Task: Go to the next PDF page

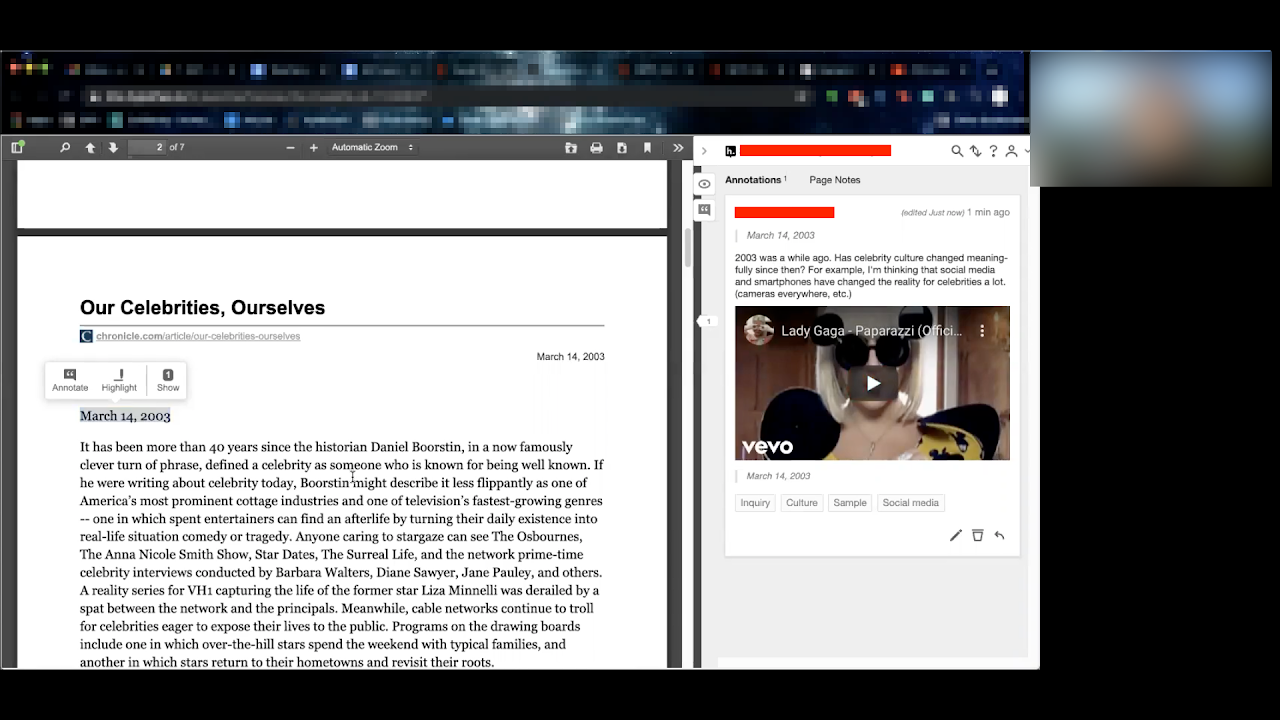Action: coord(113,147)
